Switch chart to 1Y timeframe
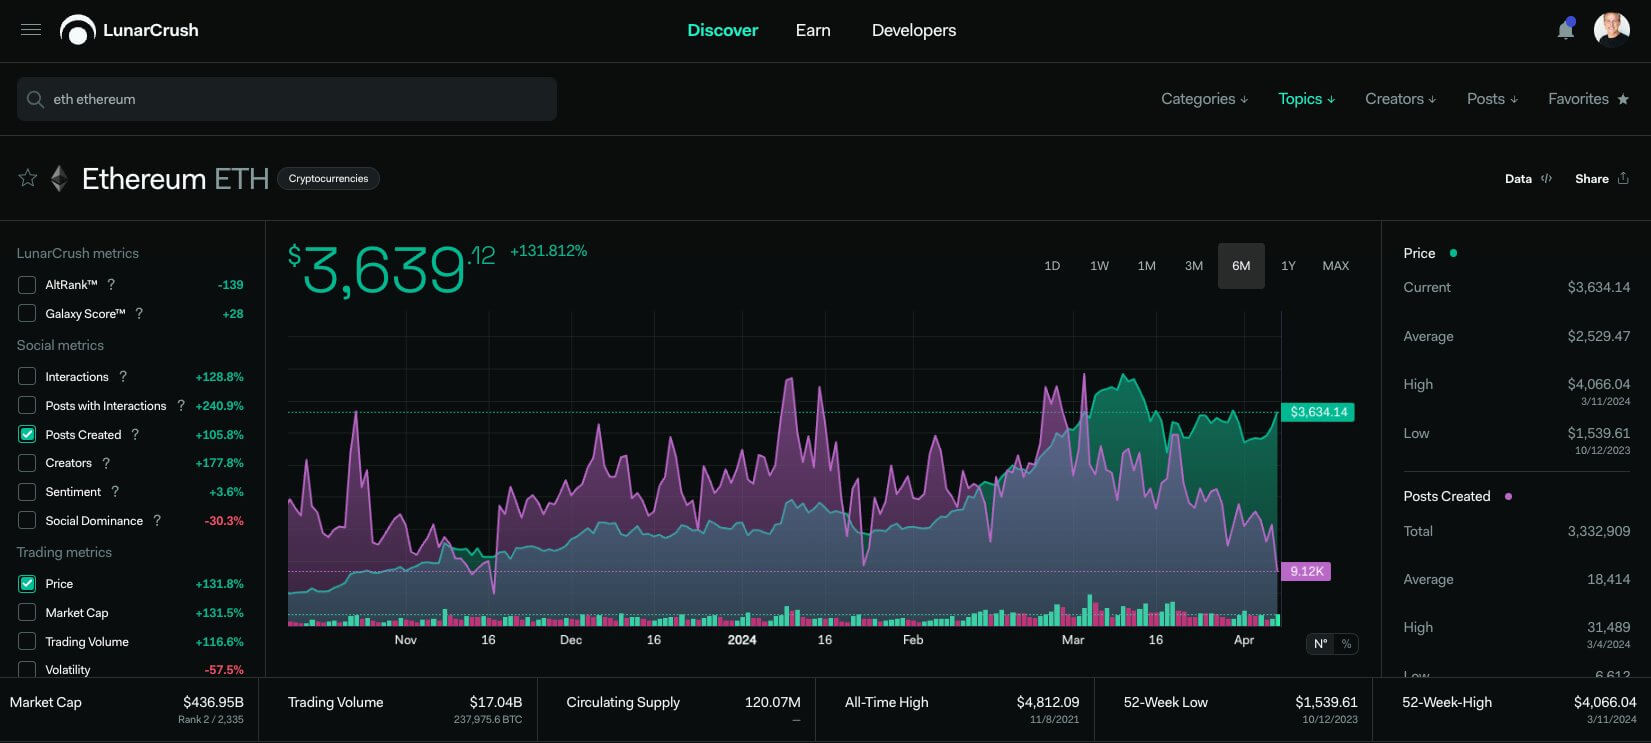This screenshot has height=743, width=1651. (x=1288, y=266)
